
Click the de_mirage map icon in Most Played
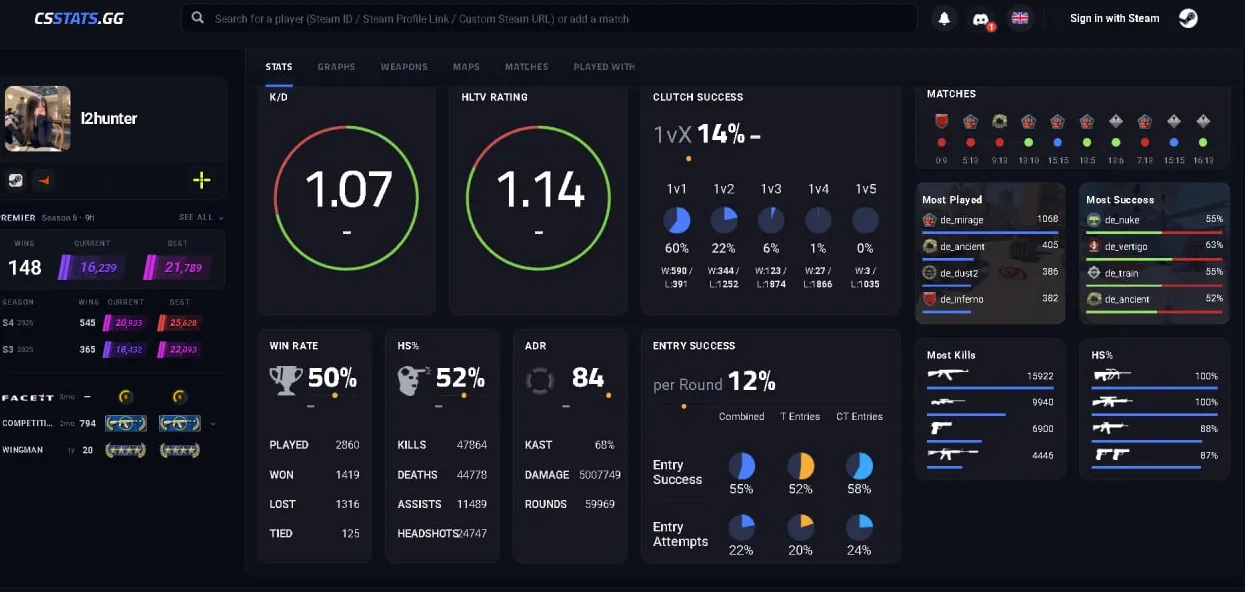tap(929, 219)
